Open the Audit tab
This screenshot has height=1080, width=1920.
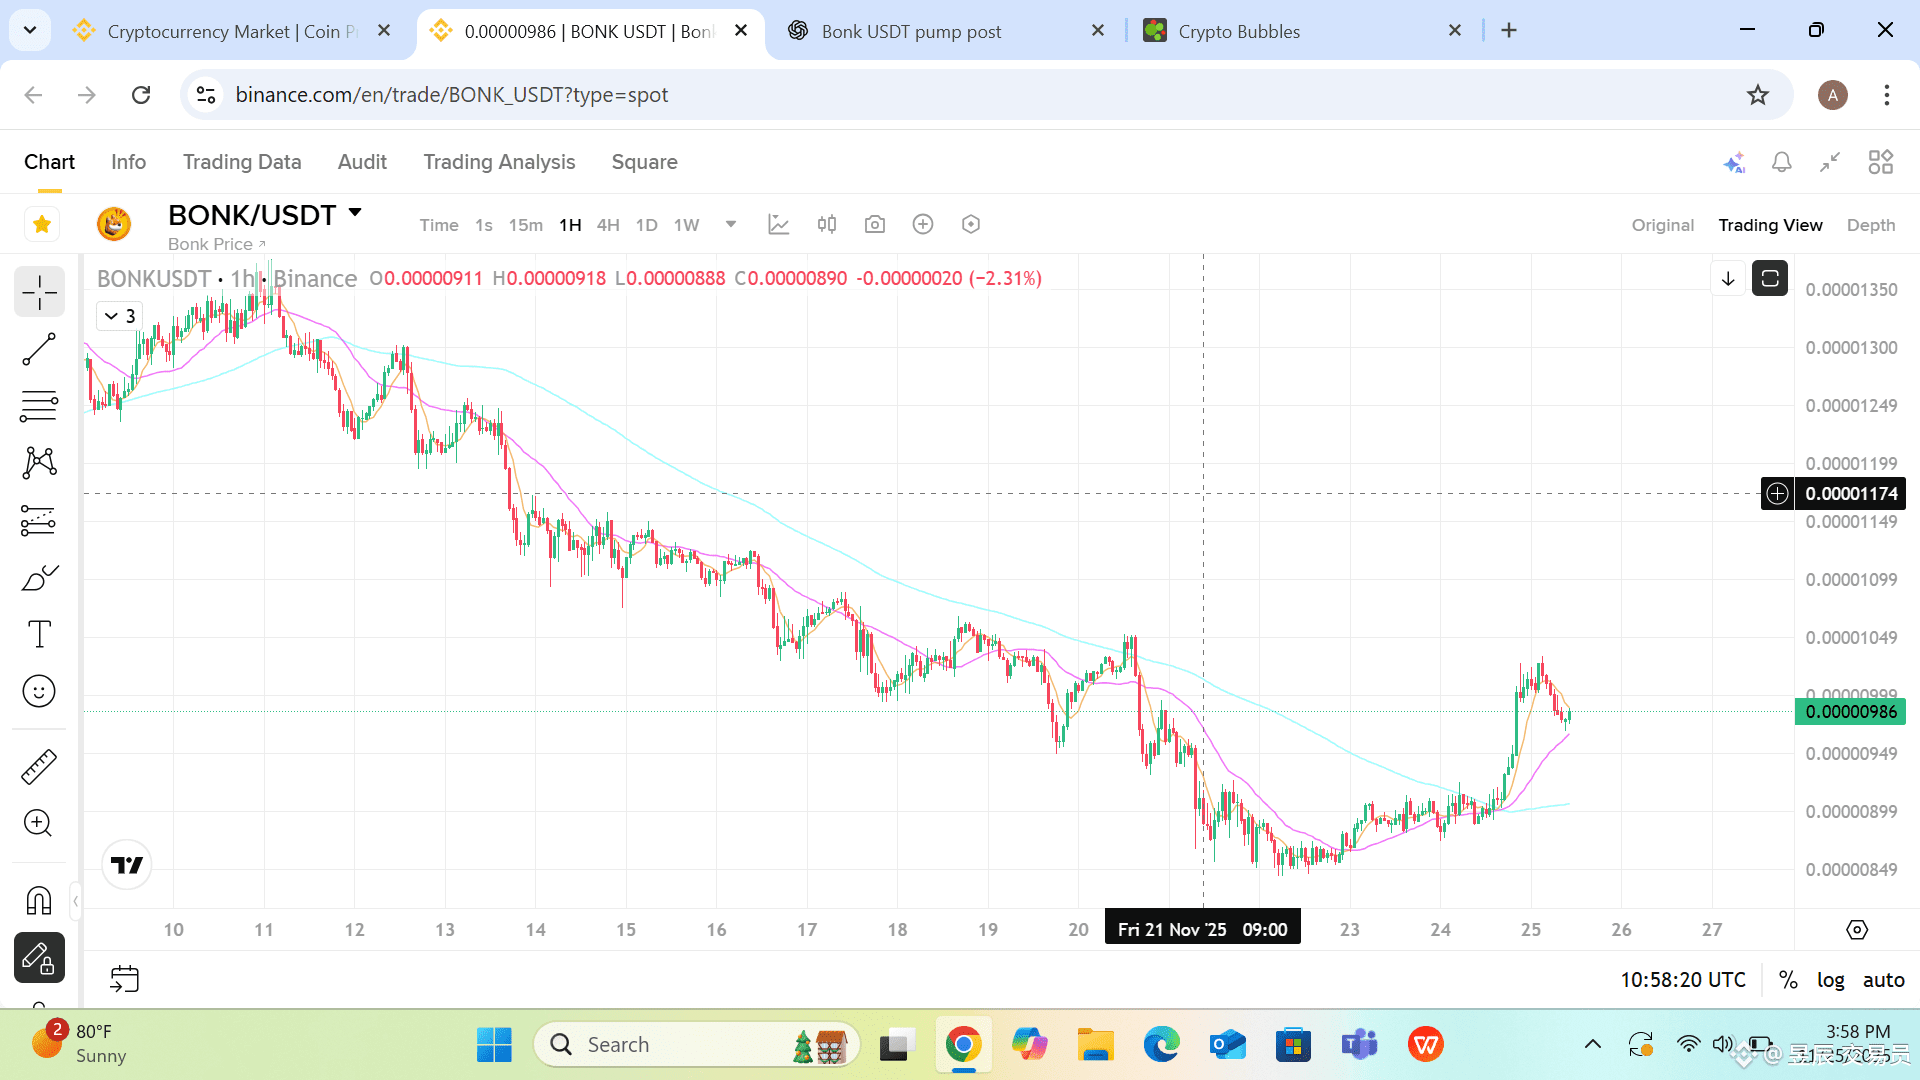(x=362, y=162)
